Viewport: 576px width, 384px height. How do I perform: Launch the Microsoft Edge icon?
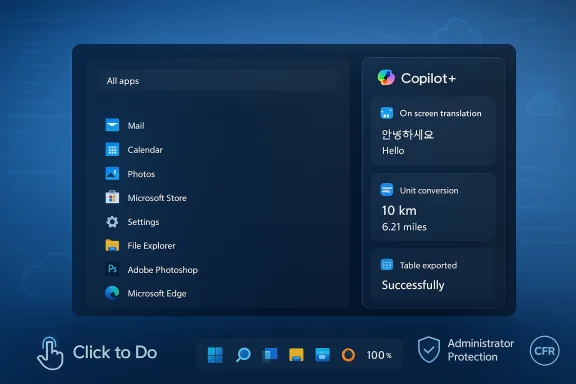coord(112,293)
